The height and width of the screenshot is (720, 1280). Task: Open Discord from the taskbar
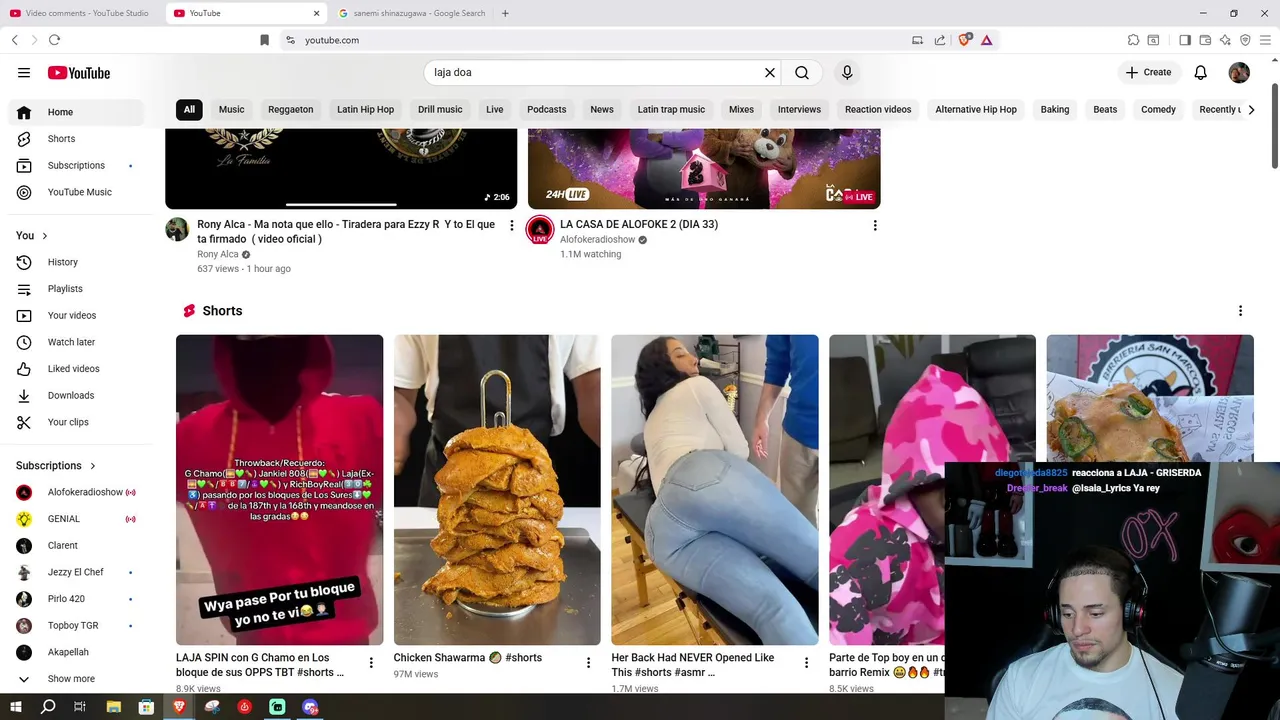[310, 707]
